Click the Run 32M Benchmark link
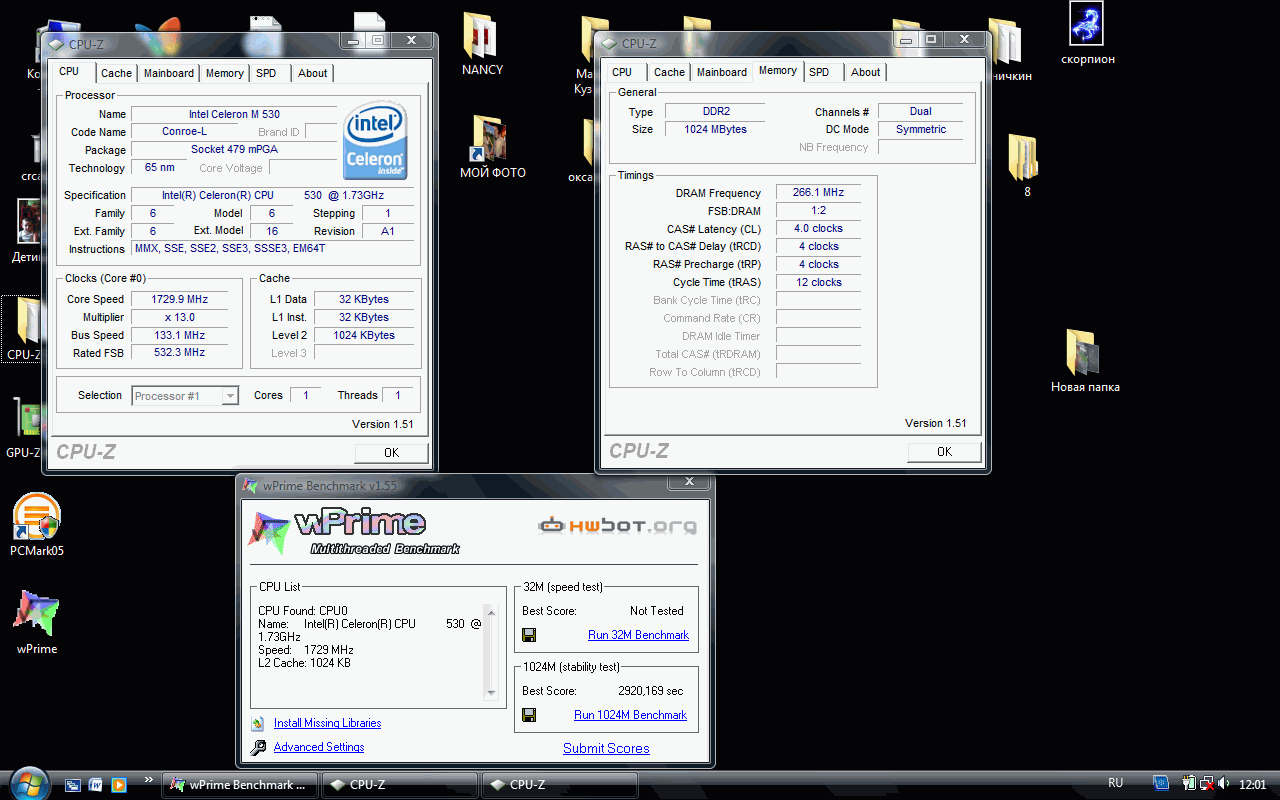Screen dimensions: 1280x800 coord(638,635)
